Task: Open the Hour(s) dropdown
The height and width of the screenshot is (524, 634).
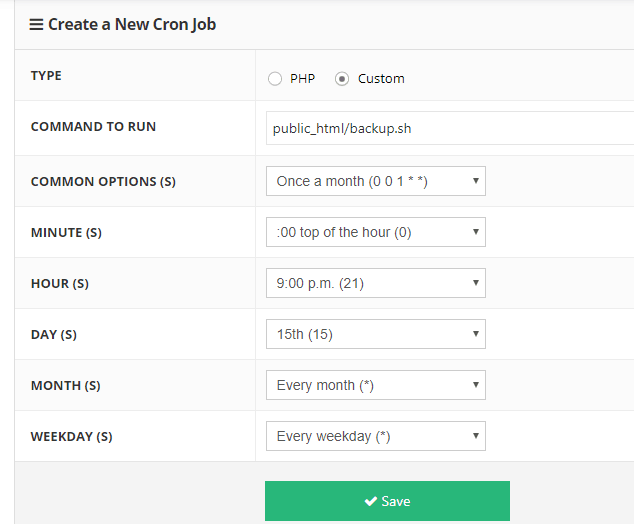Action: tap(375, 283)
